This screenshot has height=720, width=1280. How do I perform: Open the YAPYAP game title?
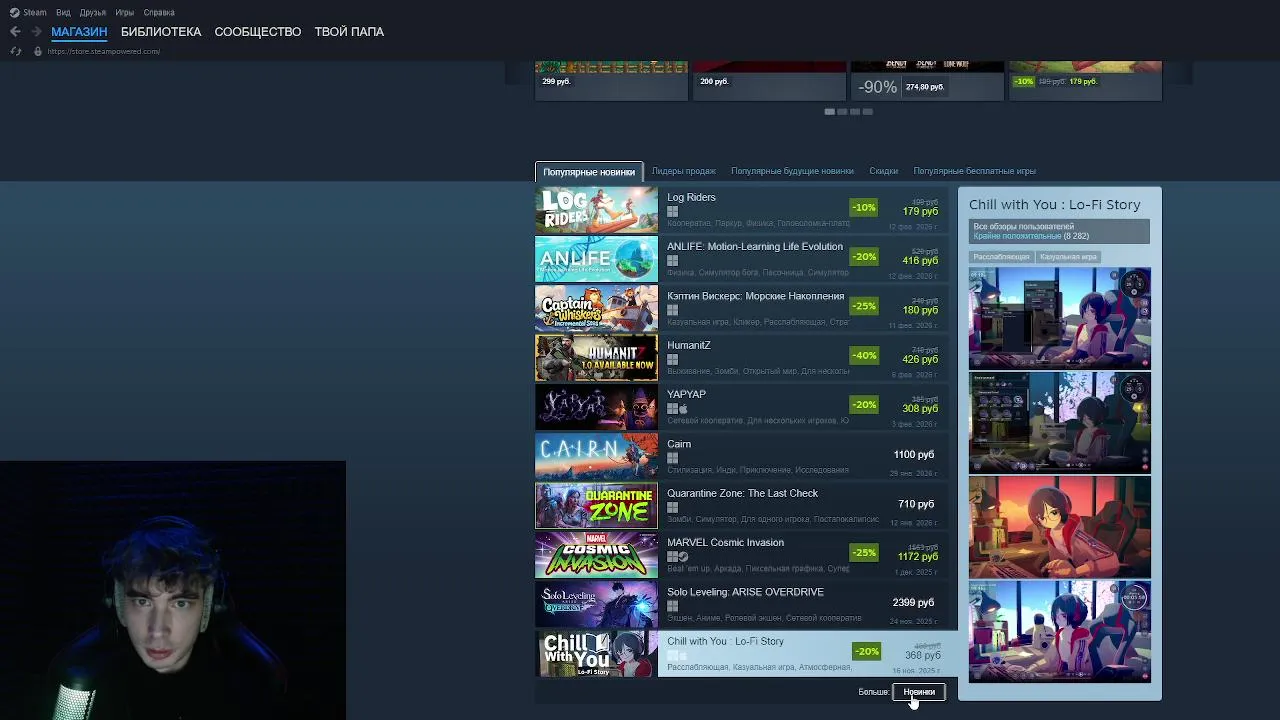pos(686,394)
